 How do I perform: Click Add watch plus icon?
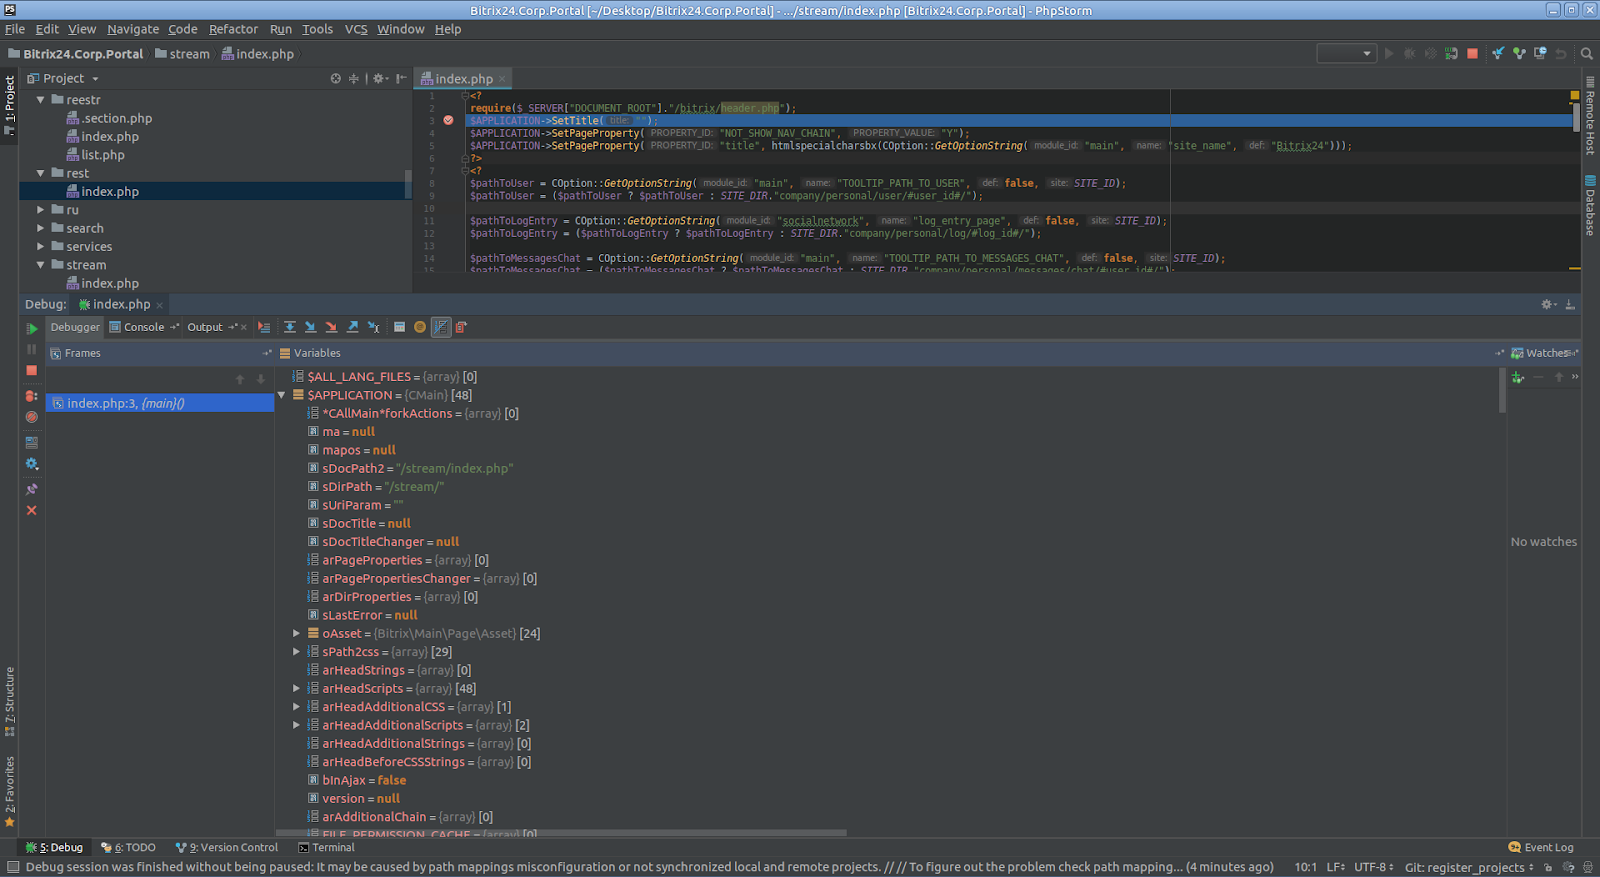pos(1518,377)
